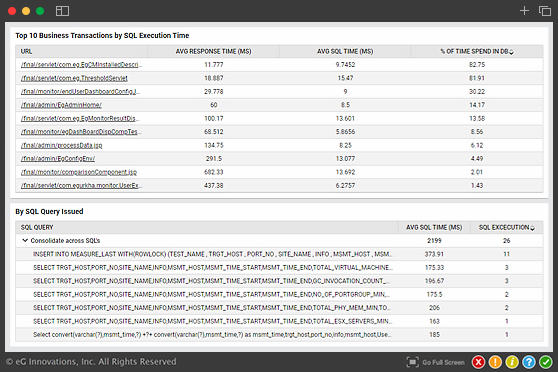Click the yellow info status icon
558x372 pixels.
coord(512,362)
